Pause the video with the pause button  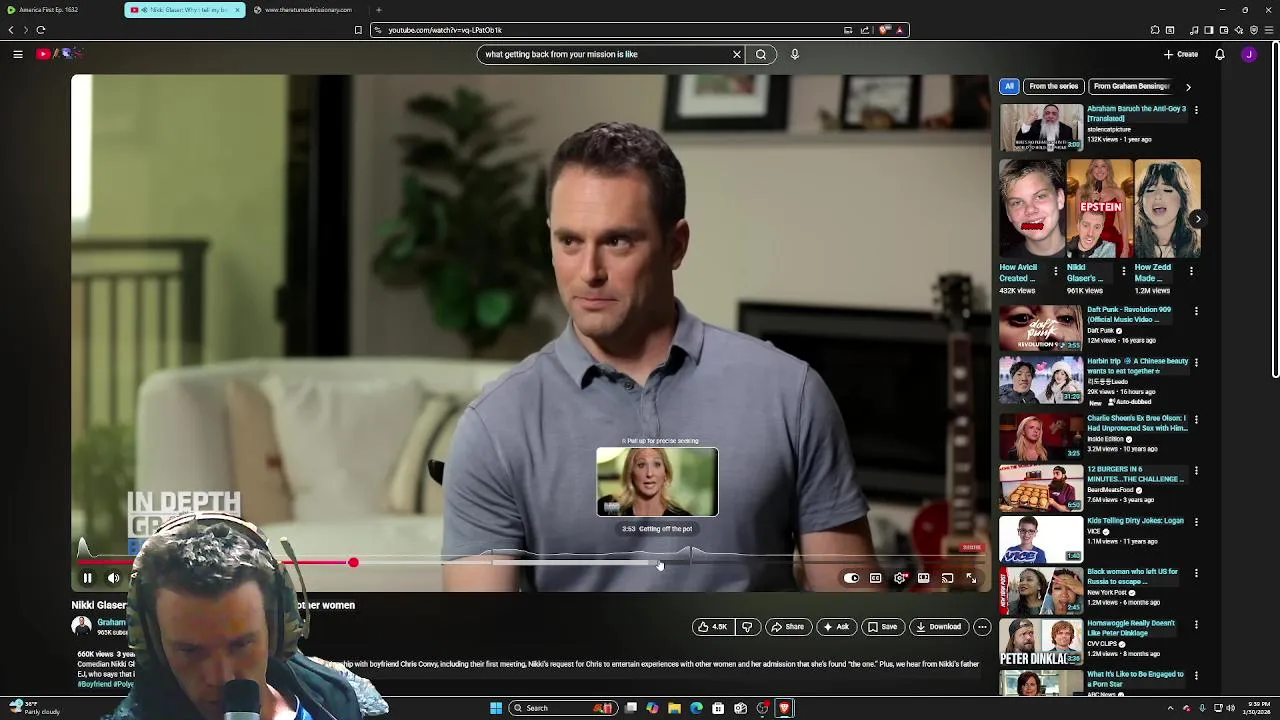(87, 578)
